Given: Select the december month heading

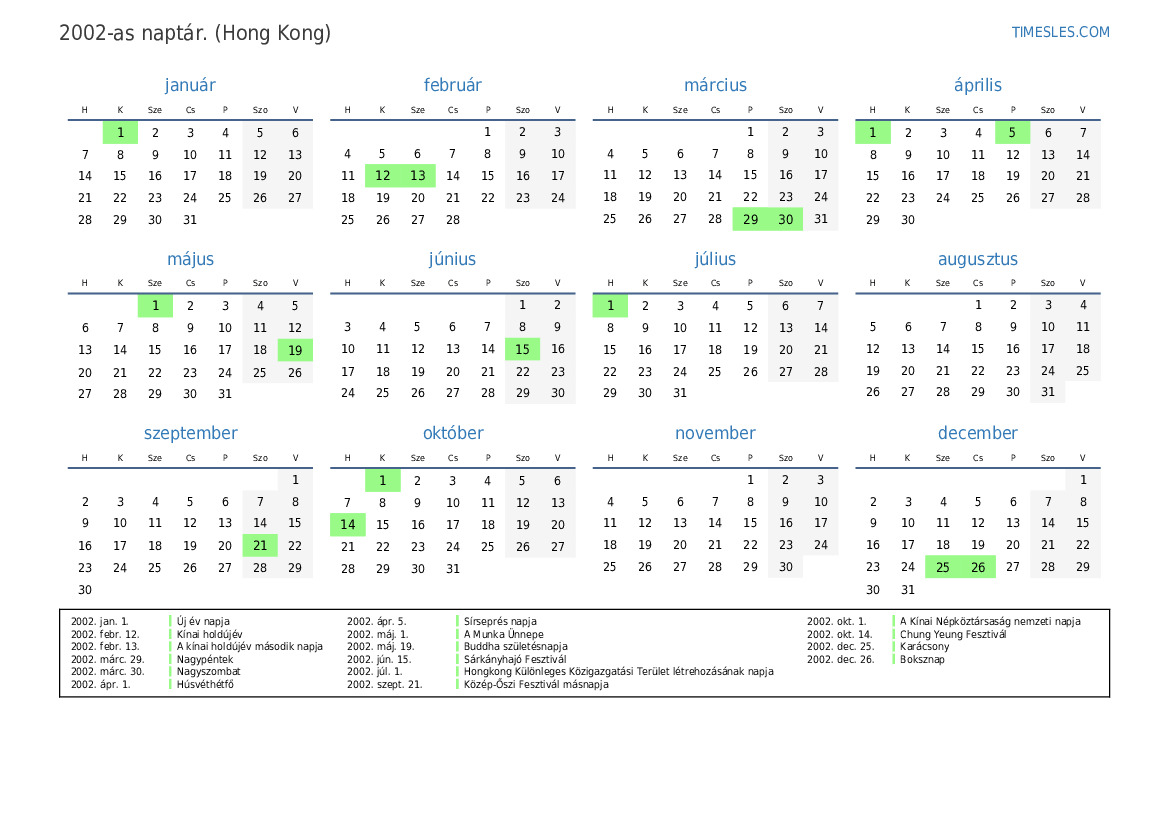Looking at the screenshot, I should click(977, 433).
